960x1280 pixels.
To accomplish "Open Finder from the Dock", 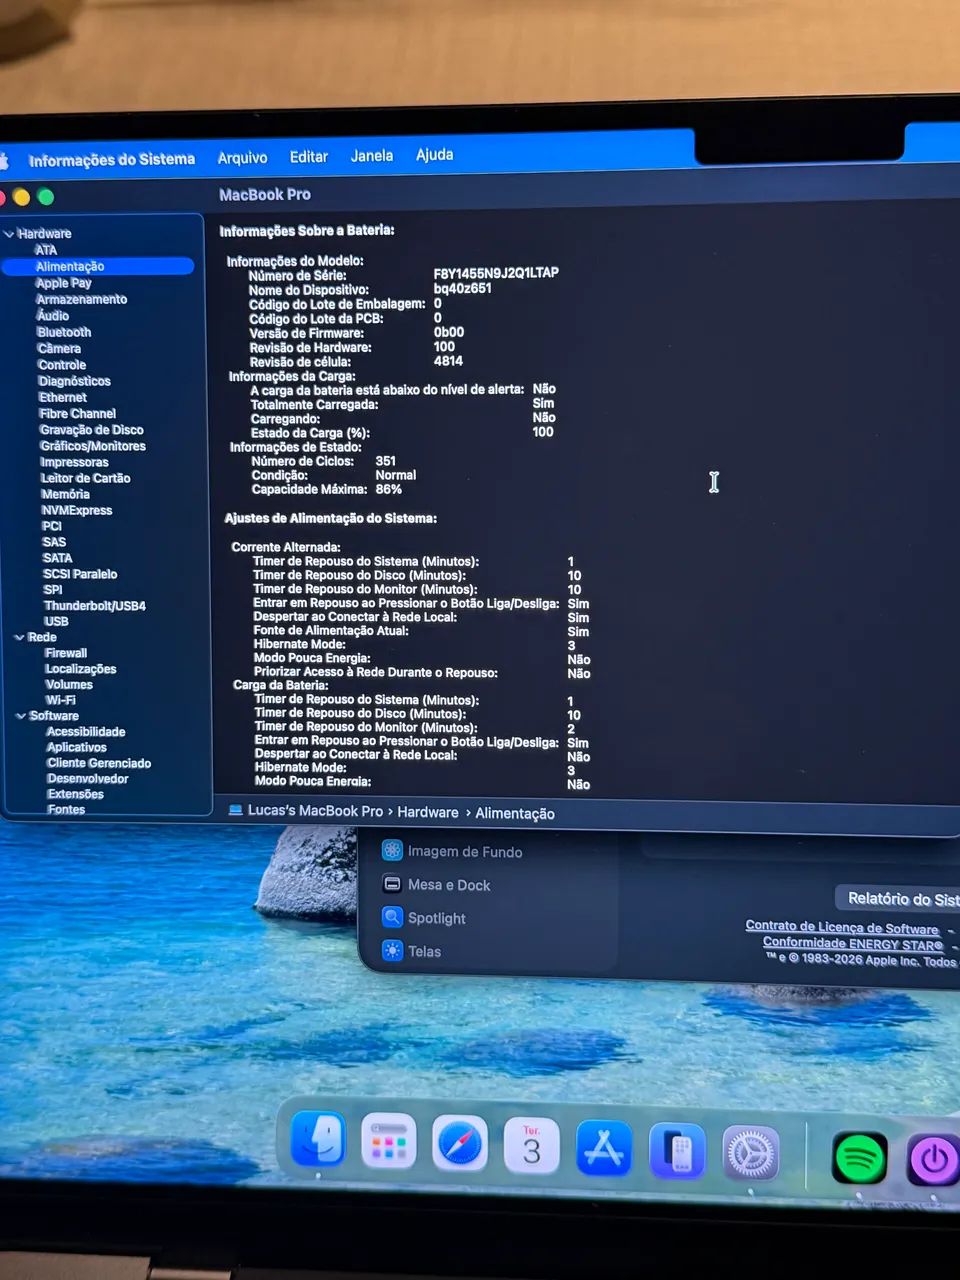I will click(x=318, y=1141).
